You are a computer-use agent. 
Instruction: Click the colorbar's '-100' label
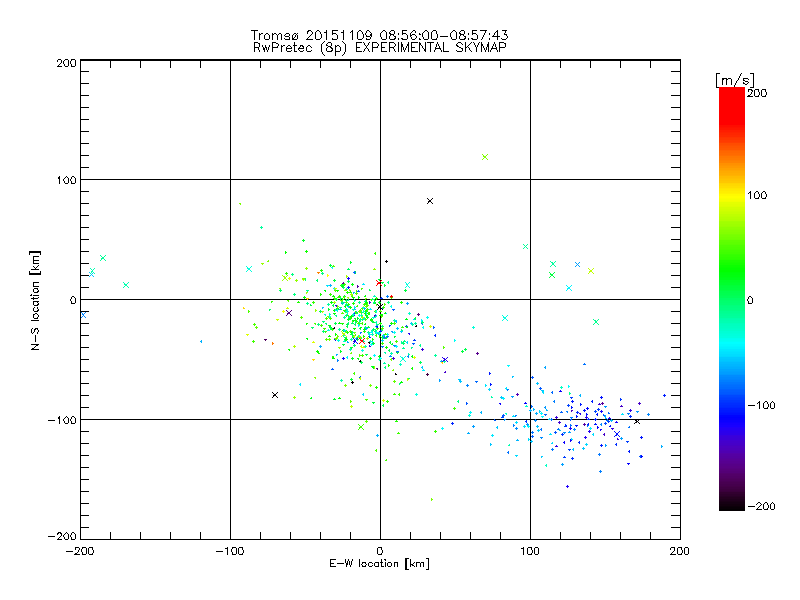(761, 405)
